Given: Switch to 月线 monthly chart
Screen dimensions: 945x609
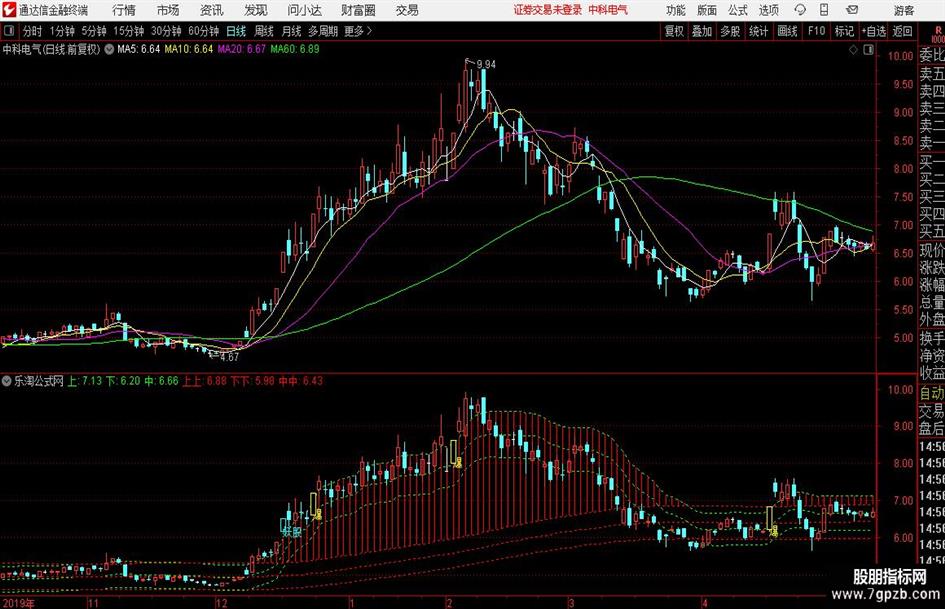Looking at the screenshot, I should (x=291, y=31).
